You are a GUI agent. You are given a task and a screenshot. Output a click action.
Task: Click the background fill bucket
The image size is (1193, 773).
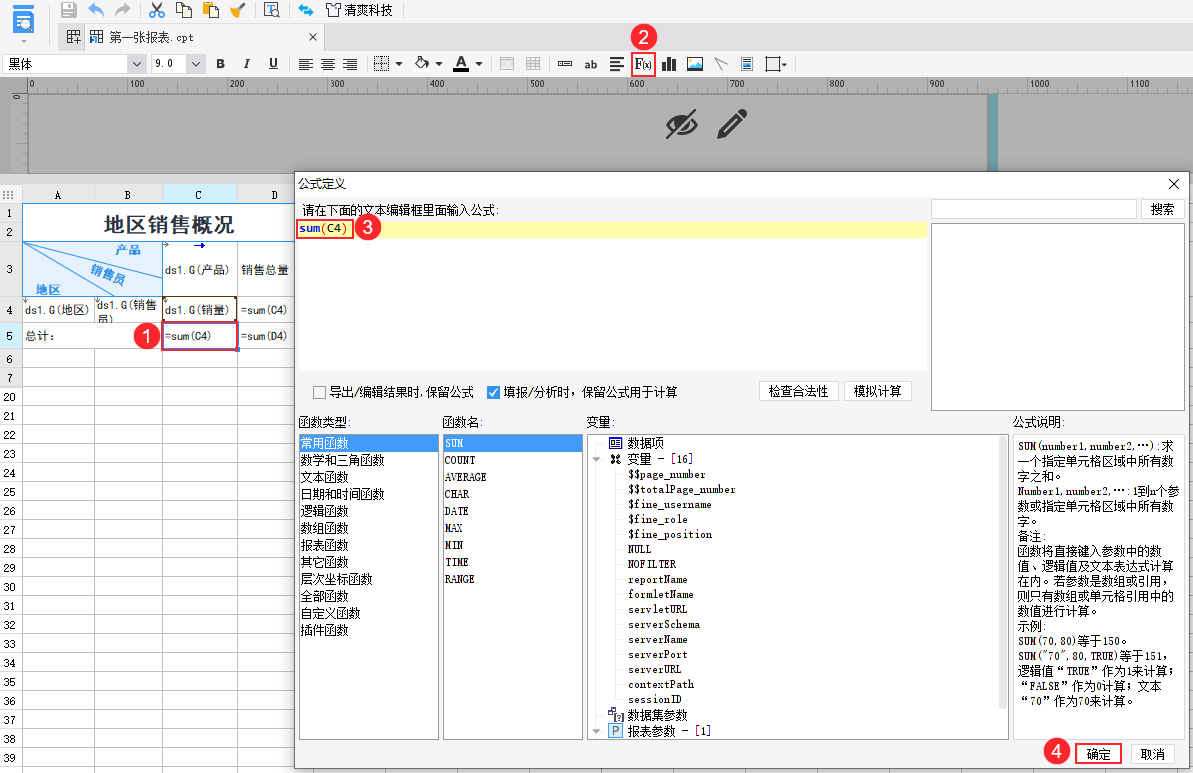click(422, 64)
